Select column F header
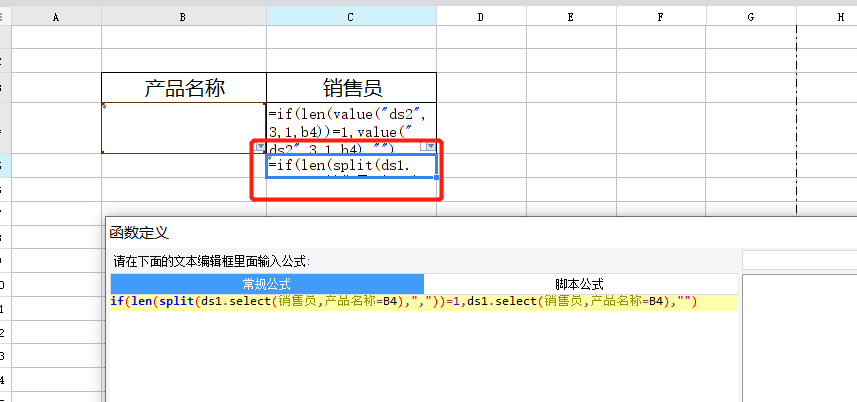The image size is (857, 402). (x=661, y=17)
